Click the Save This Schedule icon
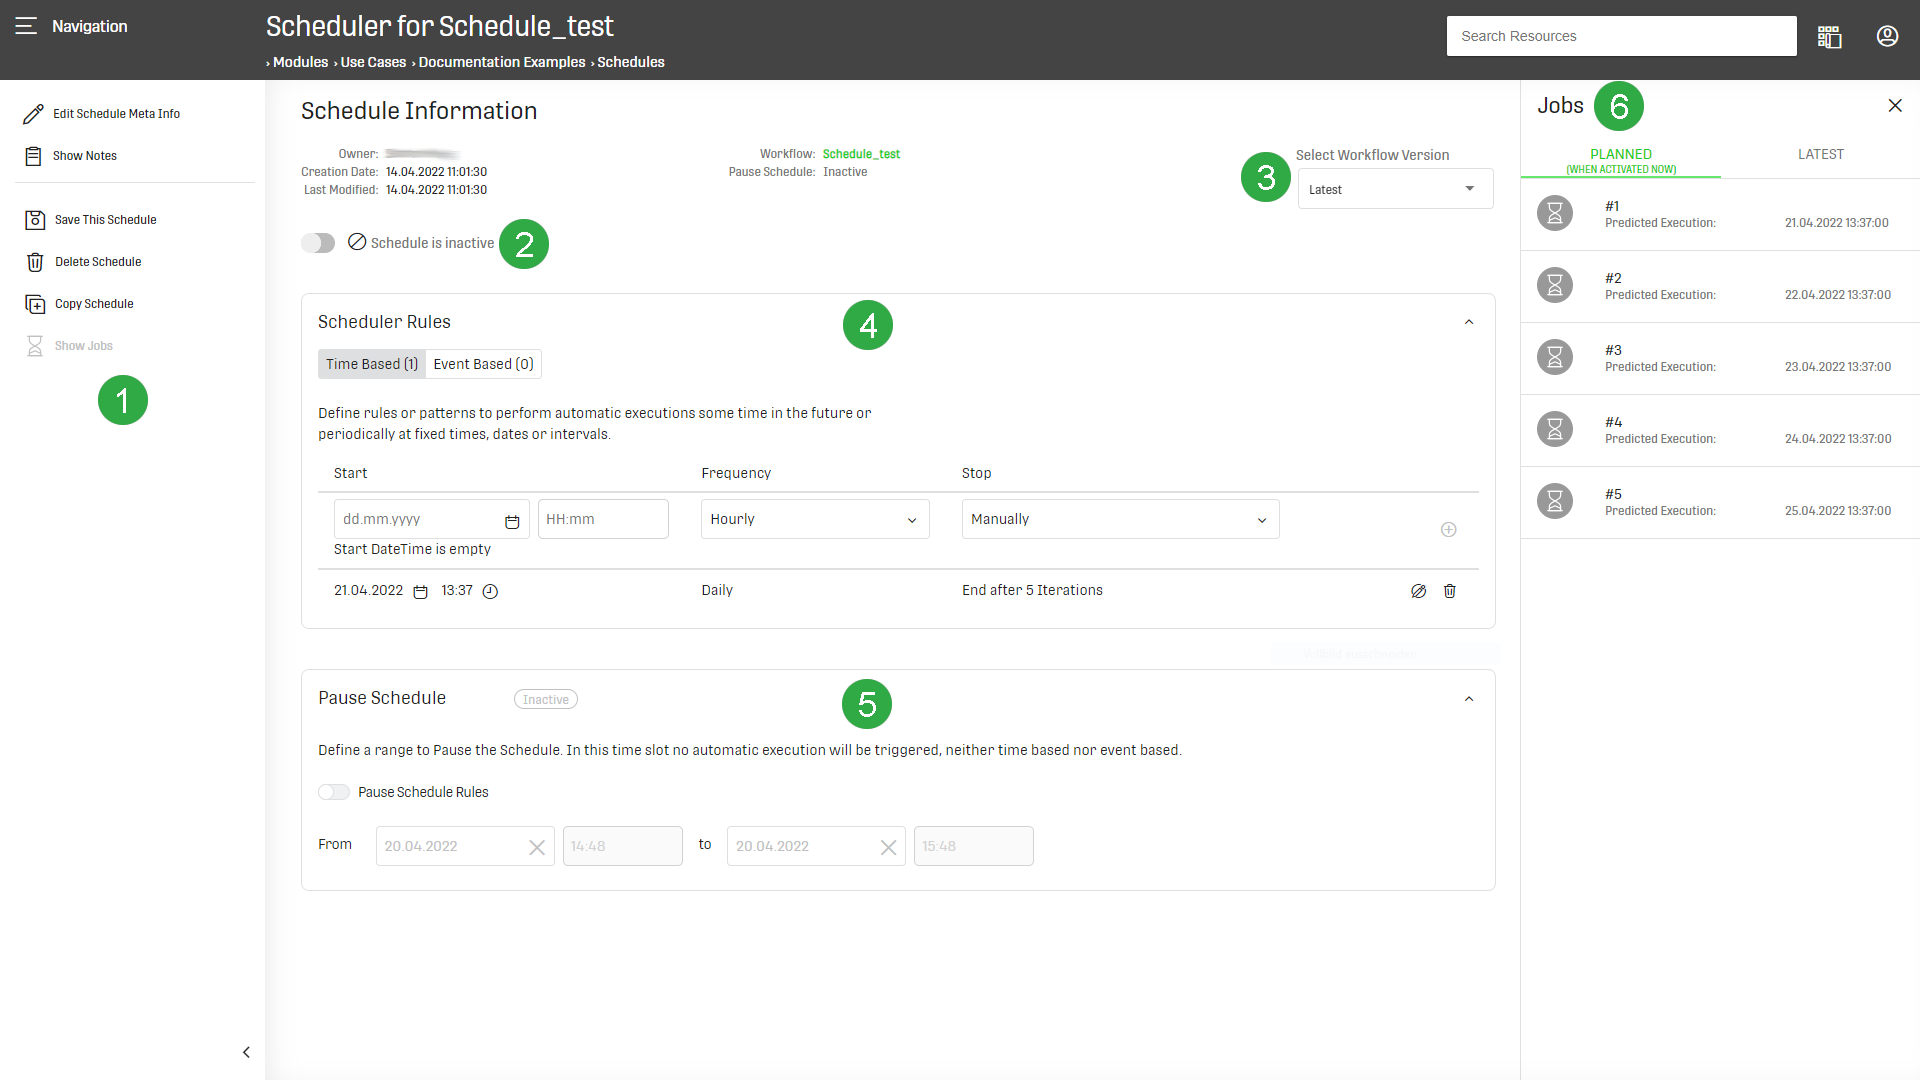The height and width of the screenshot is (1080, 1920). [x=35, y=220]
